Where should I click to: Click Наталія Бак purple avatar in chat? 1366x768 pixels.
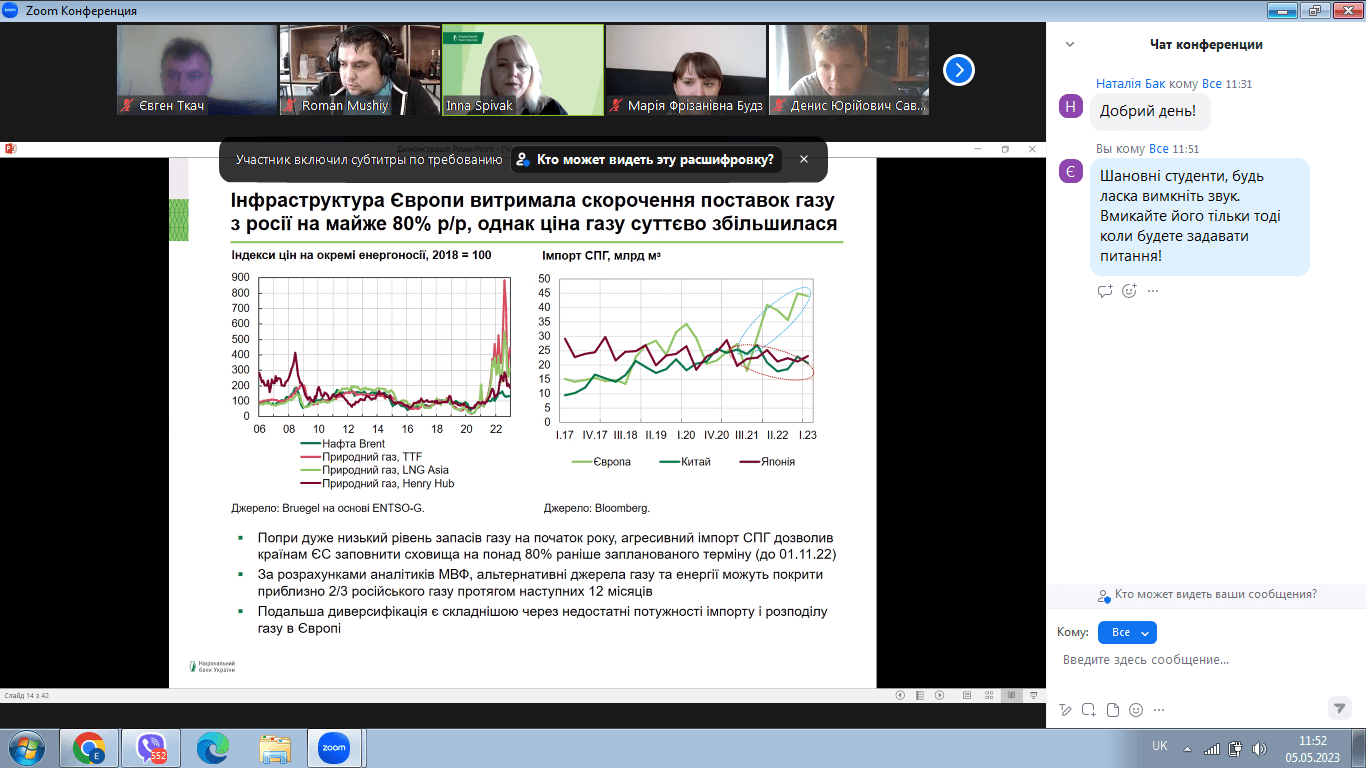click(x=1071, y=108)
